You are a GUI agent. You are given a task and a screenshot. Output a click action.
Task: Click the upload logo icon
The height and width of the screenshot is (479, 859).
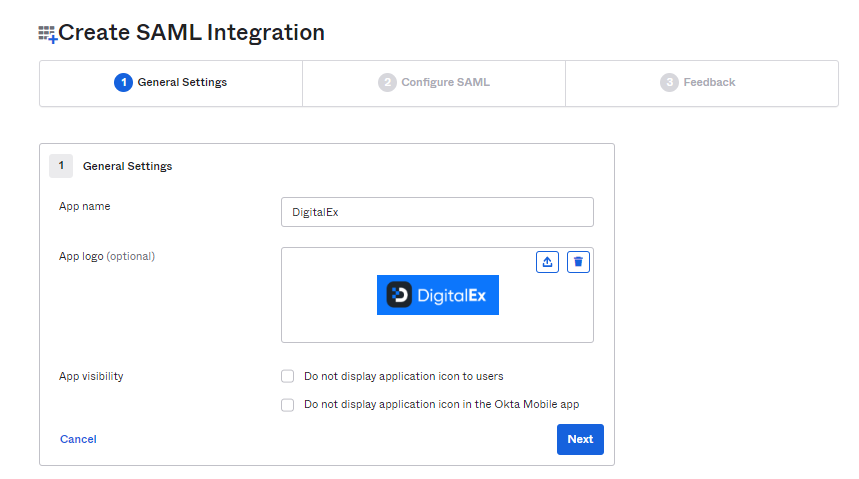tap(547, 262)
